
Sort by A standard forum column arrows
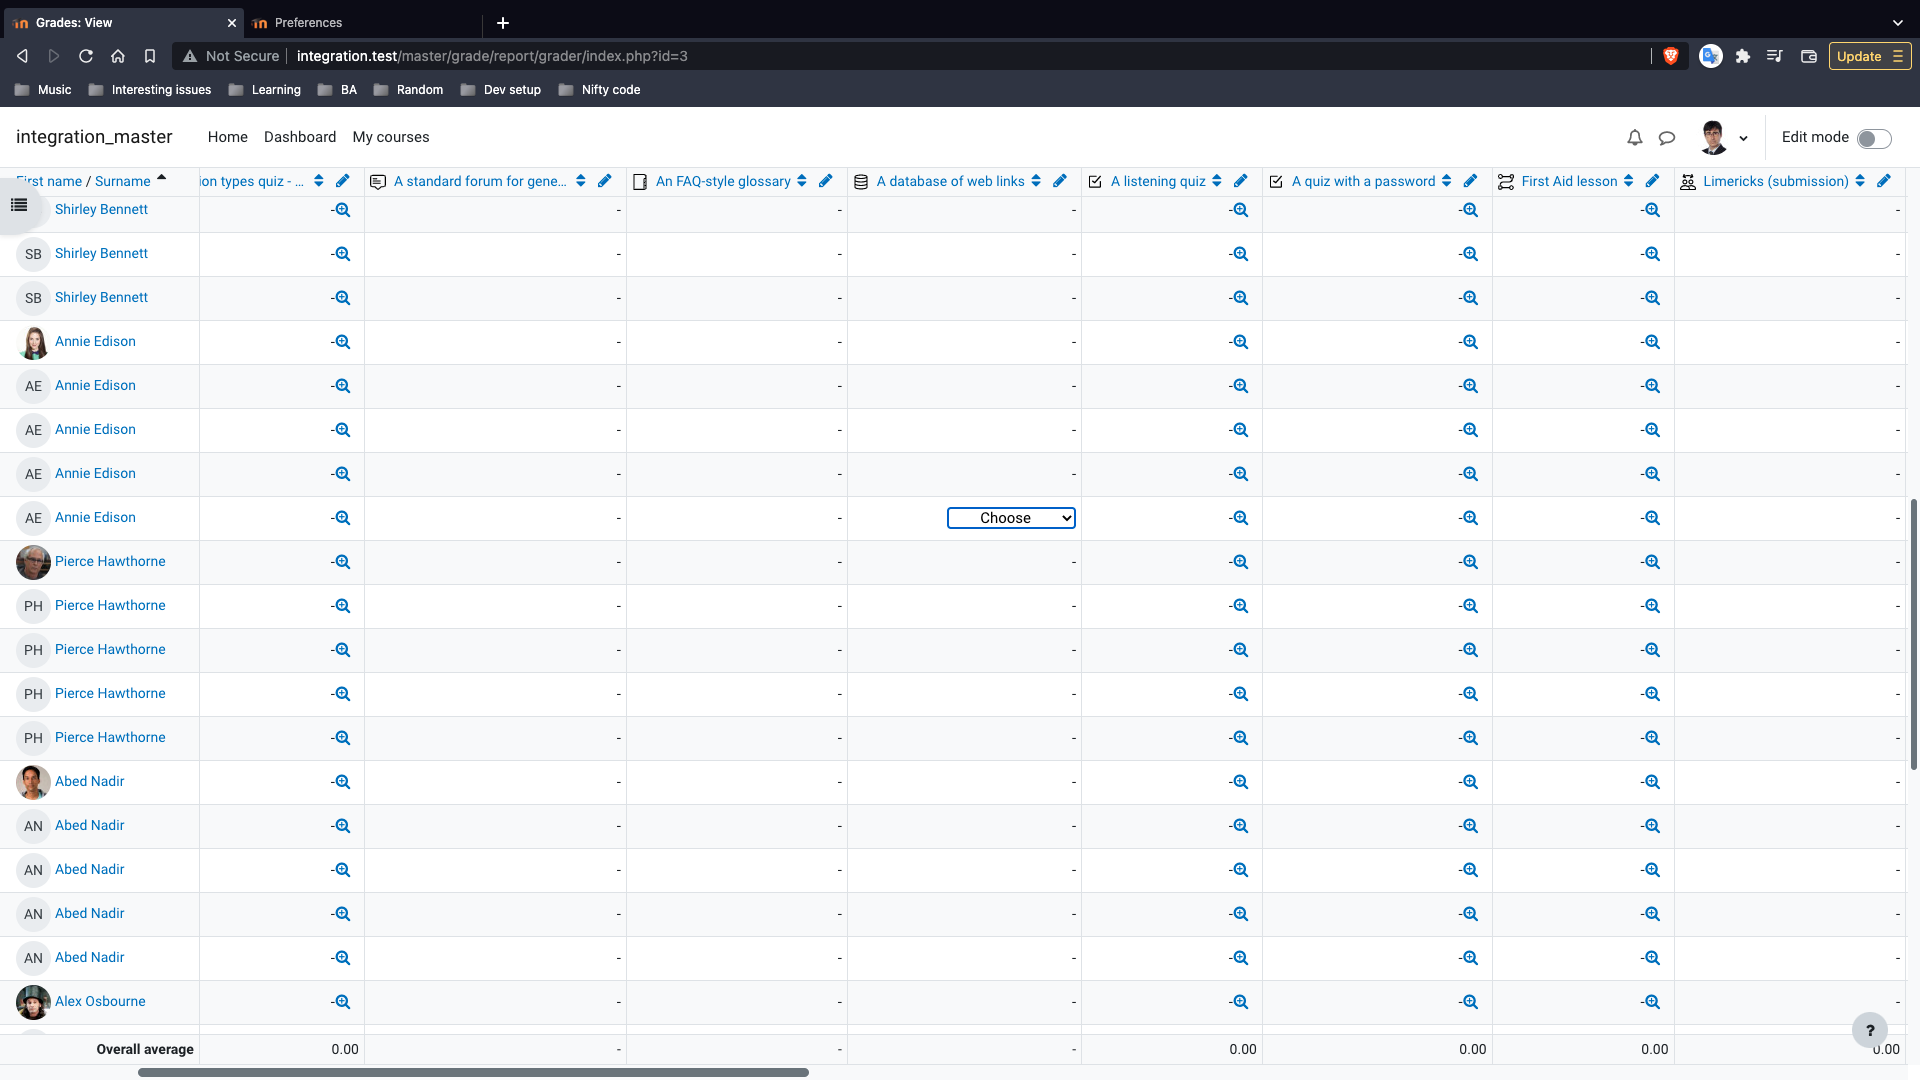(581, 181)
